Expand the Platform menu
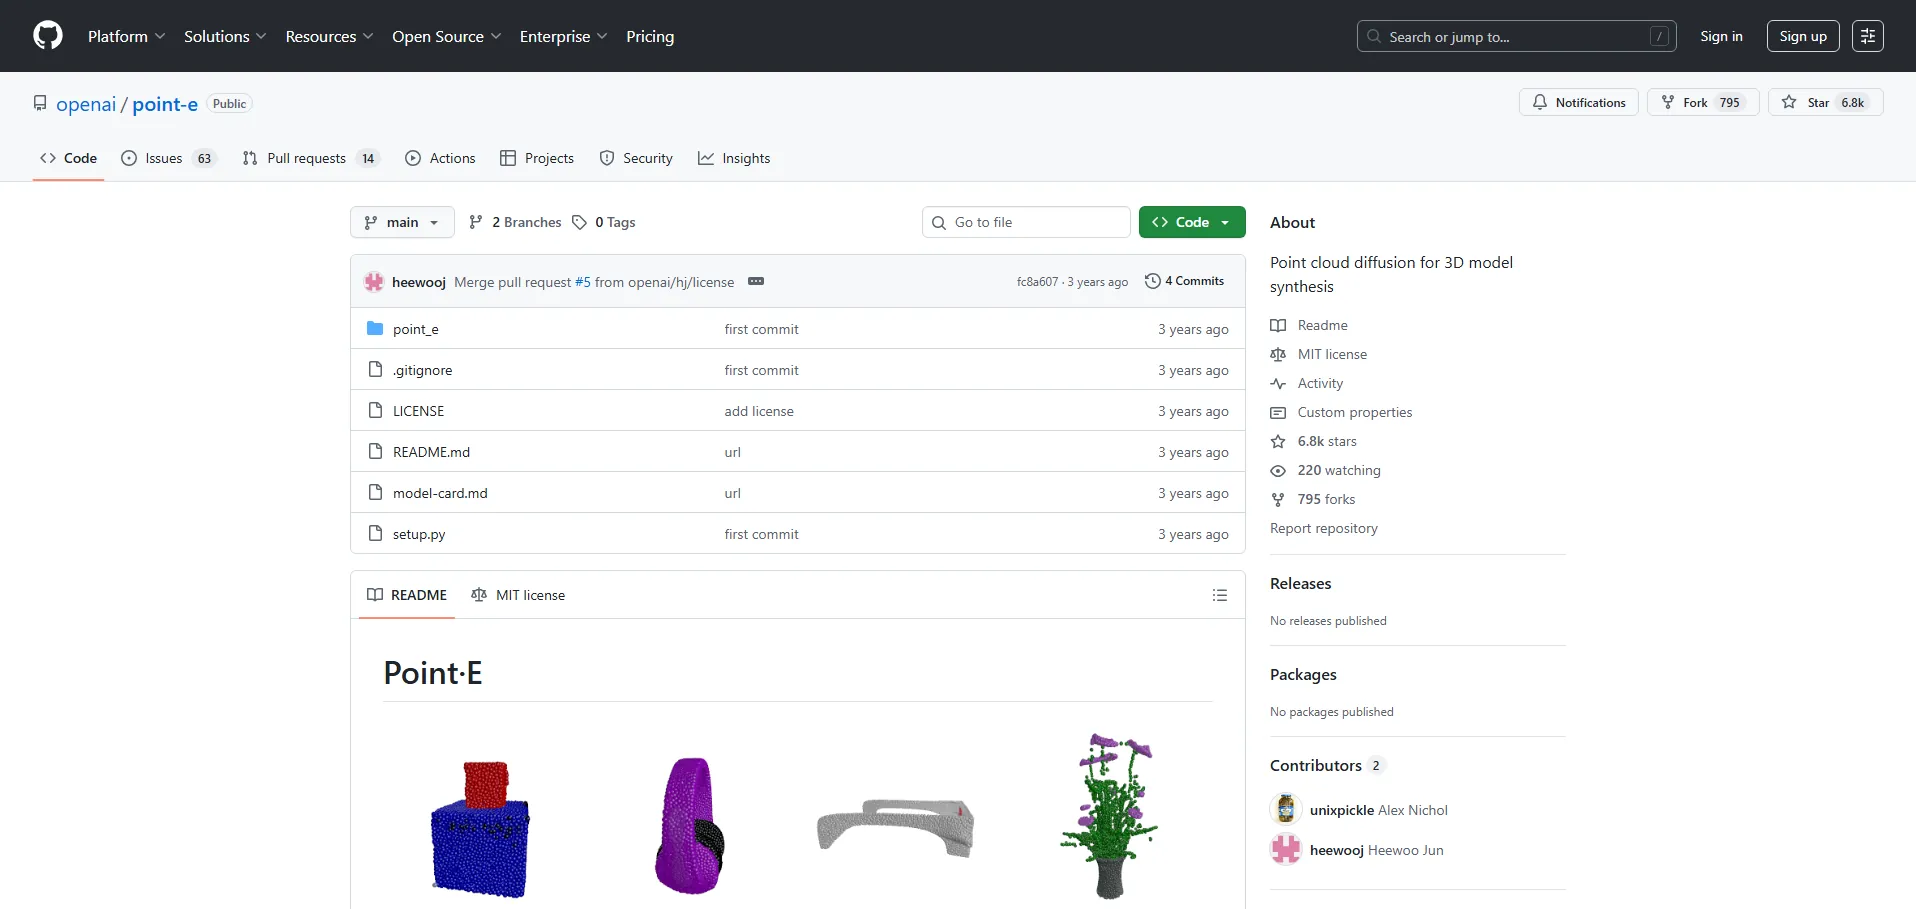 (126, 36)
